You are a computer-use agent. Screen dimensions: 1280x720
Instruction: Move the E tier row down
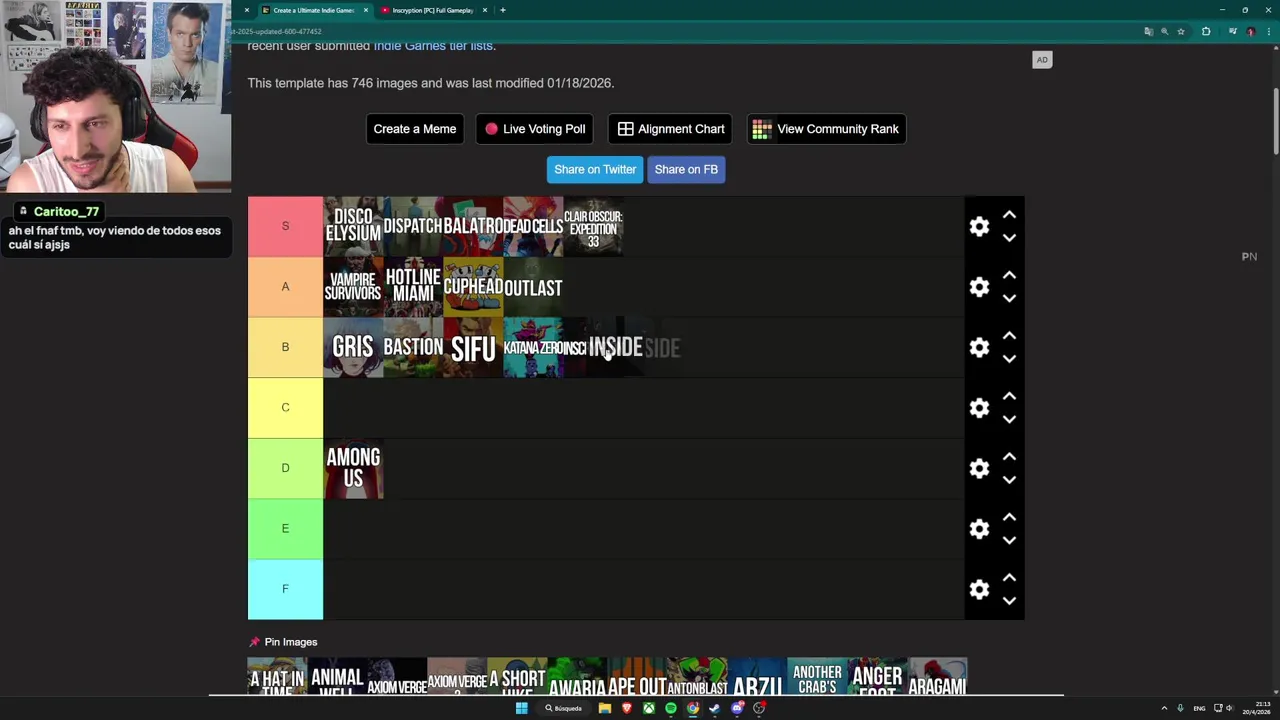[1009, 541]
